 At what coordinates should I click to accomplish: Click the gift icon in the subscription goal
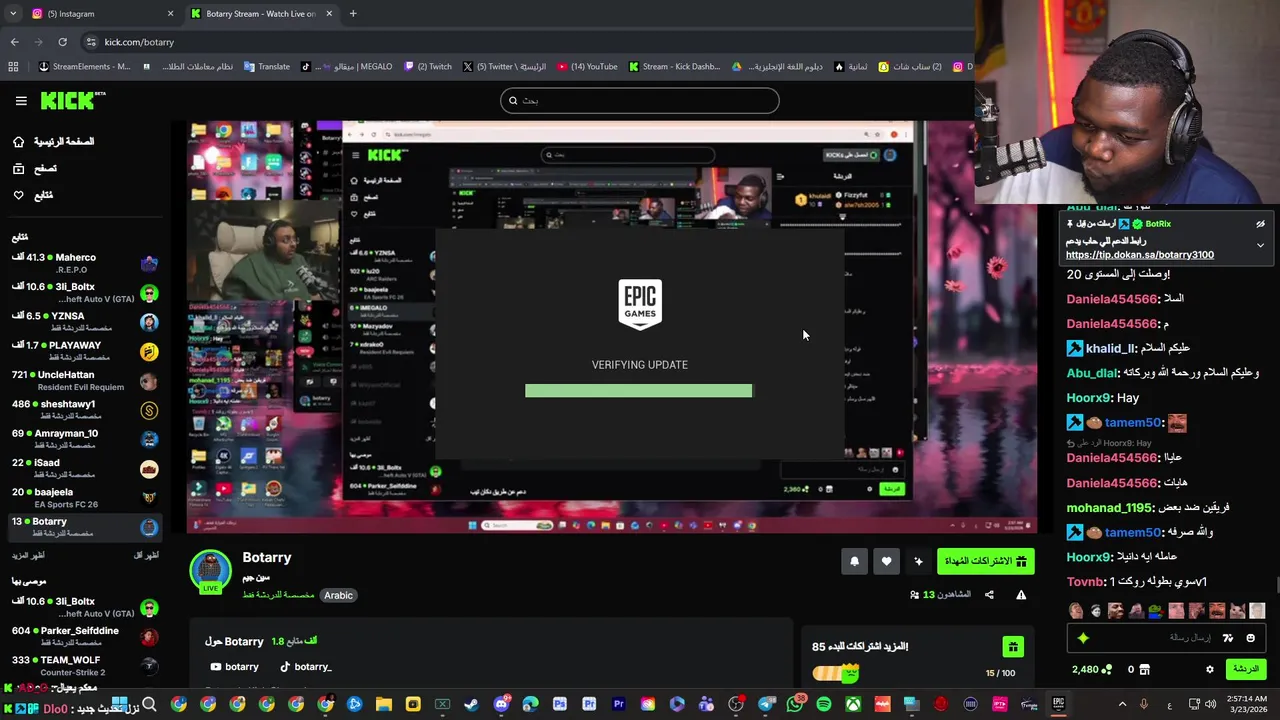point(1013,647)
